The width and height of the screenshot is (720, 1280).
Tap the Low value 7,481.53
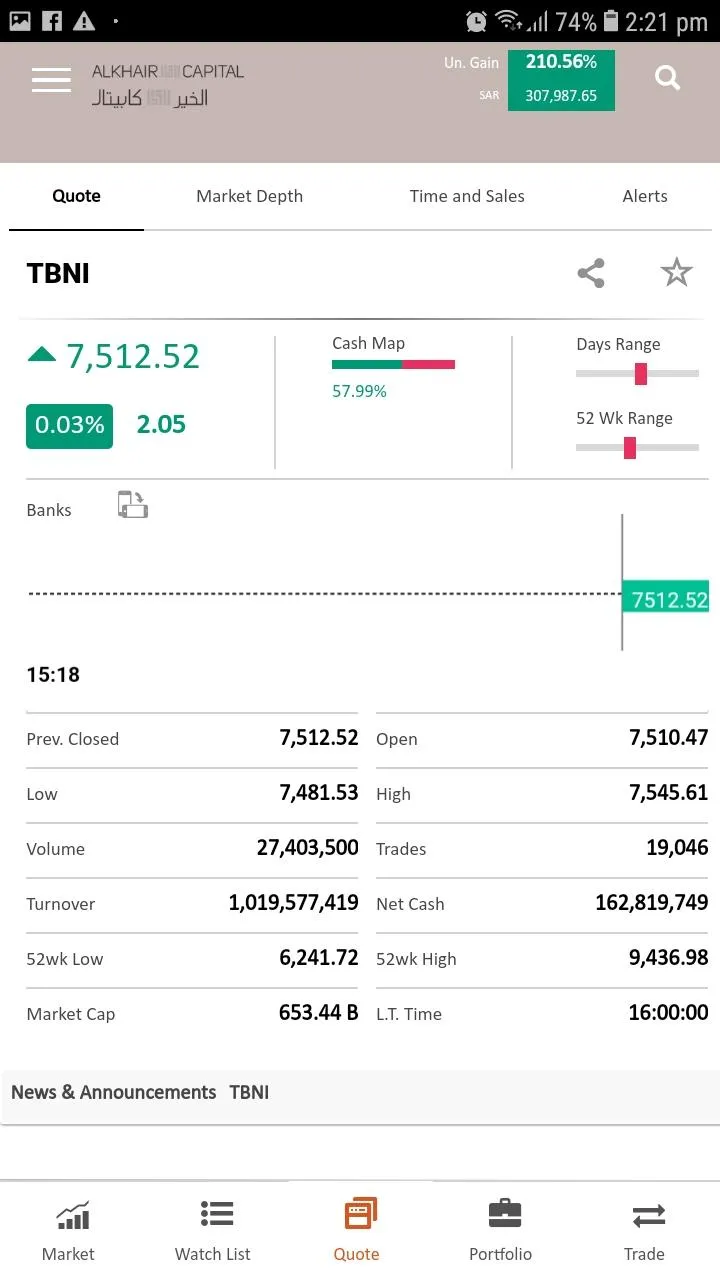(319, 793)
